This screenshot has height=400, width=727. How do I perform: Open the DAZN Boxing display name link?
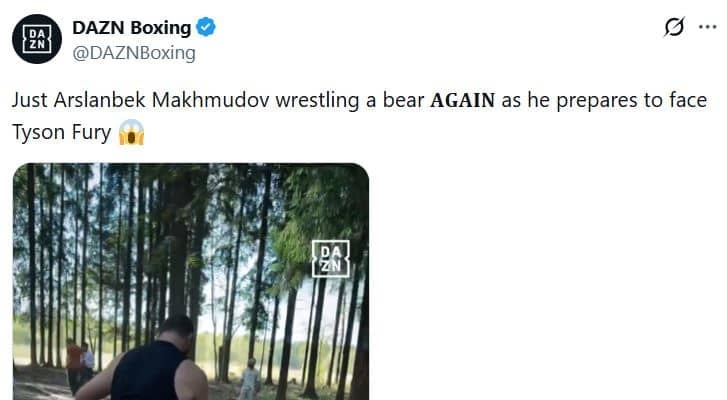coord(132,28)
